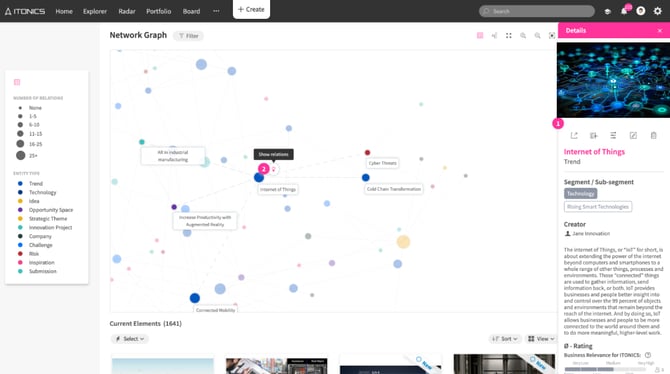Toggle the pink legend panel icon in graph toolbar
The image size is (670, 374).
click(x=480, y=35)
